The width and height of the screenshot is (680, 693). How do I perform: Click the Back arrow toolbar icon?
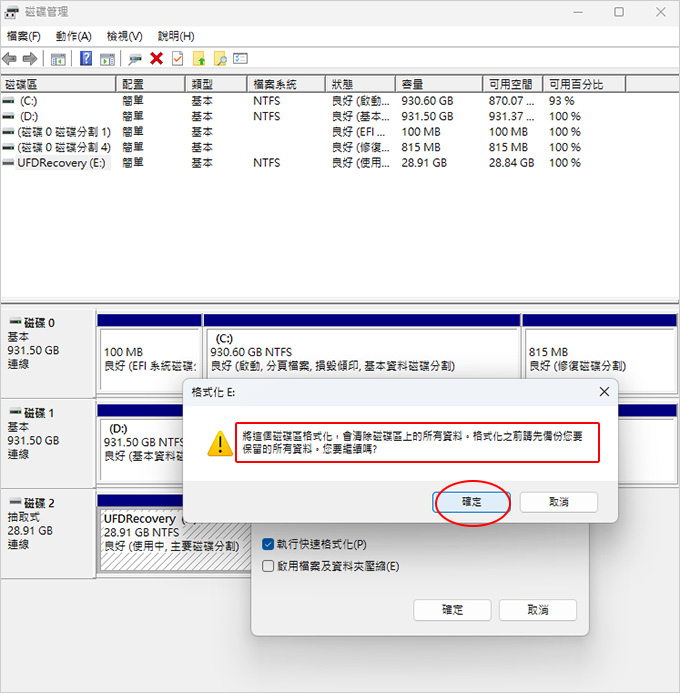pyautogui.click(x=9, y=59)
